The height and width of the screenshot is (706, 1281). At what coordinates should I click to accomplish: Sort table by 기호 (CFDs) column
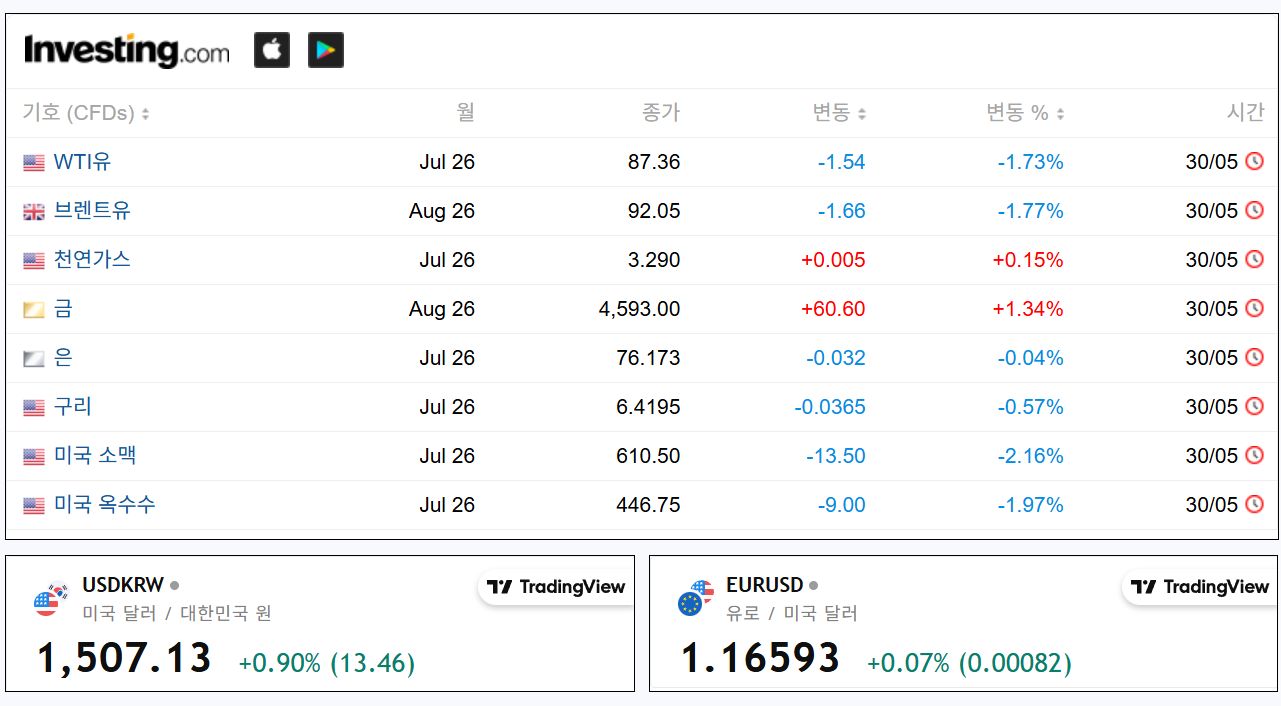point(86,113)
